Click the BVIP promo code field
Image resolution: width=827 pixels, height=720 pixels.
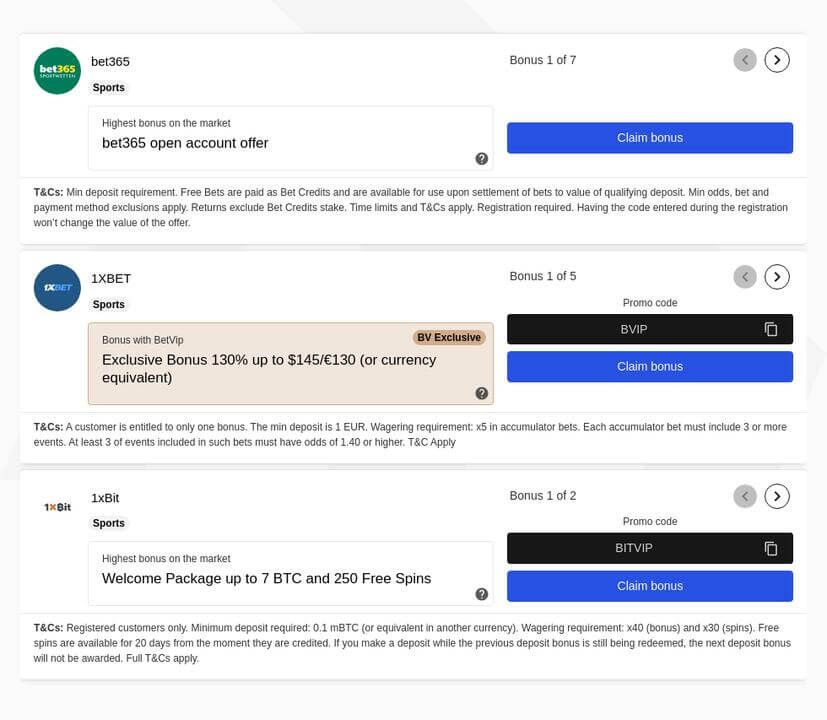coord(650,329)
